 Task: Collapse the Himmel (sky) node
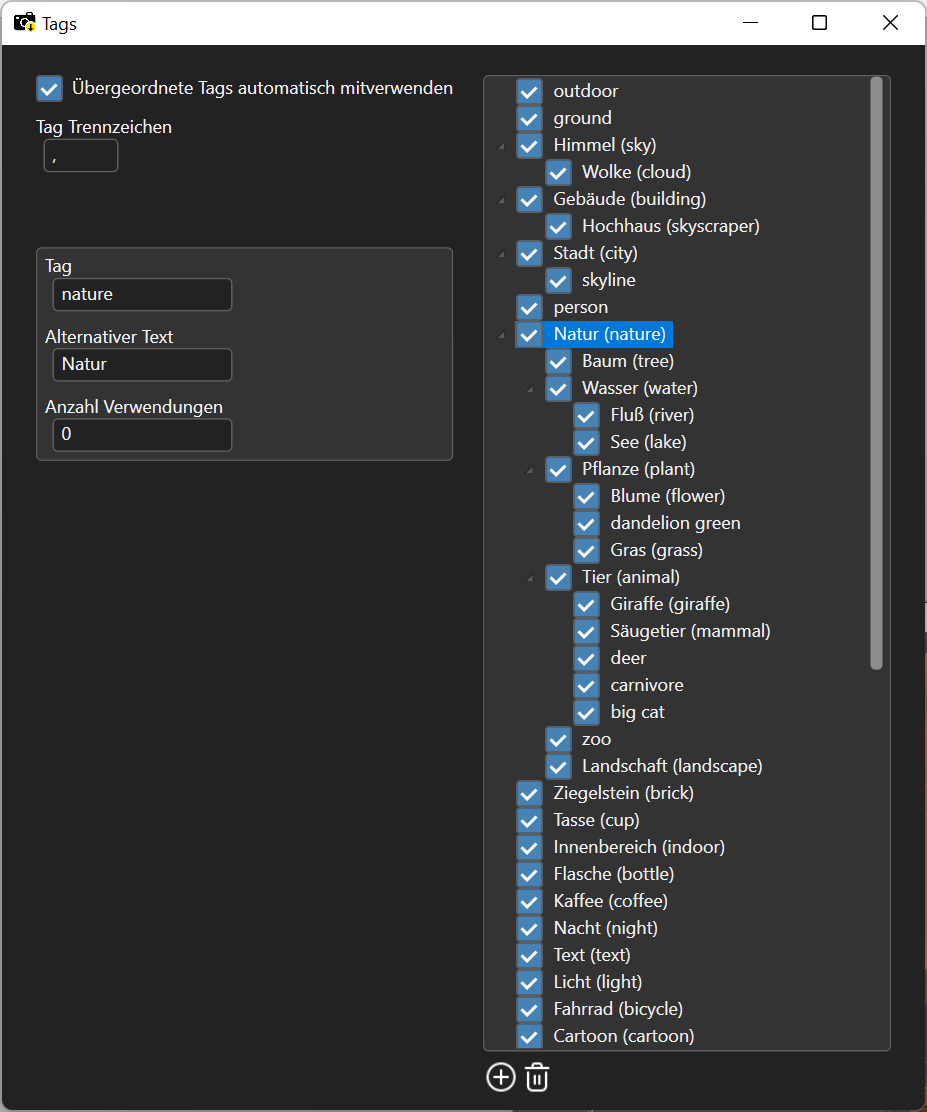[501, 146]
